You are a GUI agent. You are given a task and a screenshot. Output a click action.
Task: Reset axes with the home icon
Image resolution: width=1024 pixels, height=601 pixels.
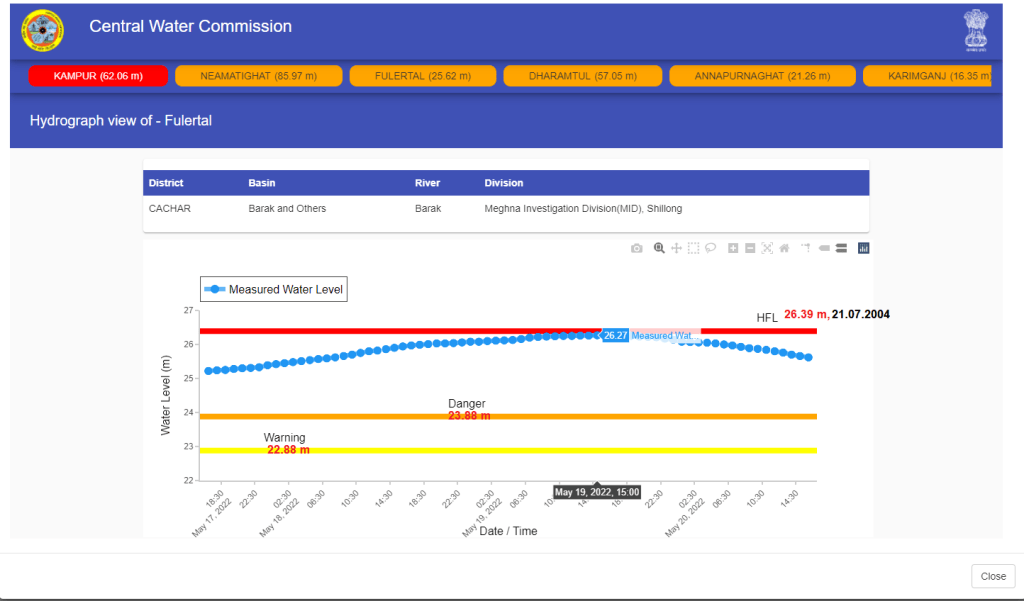(785, 248)
